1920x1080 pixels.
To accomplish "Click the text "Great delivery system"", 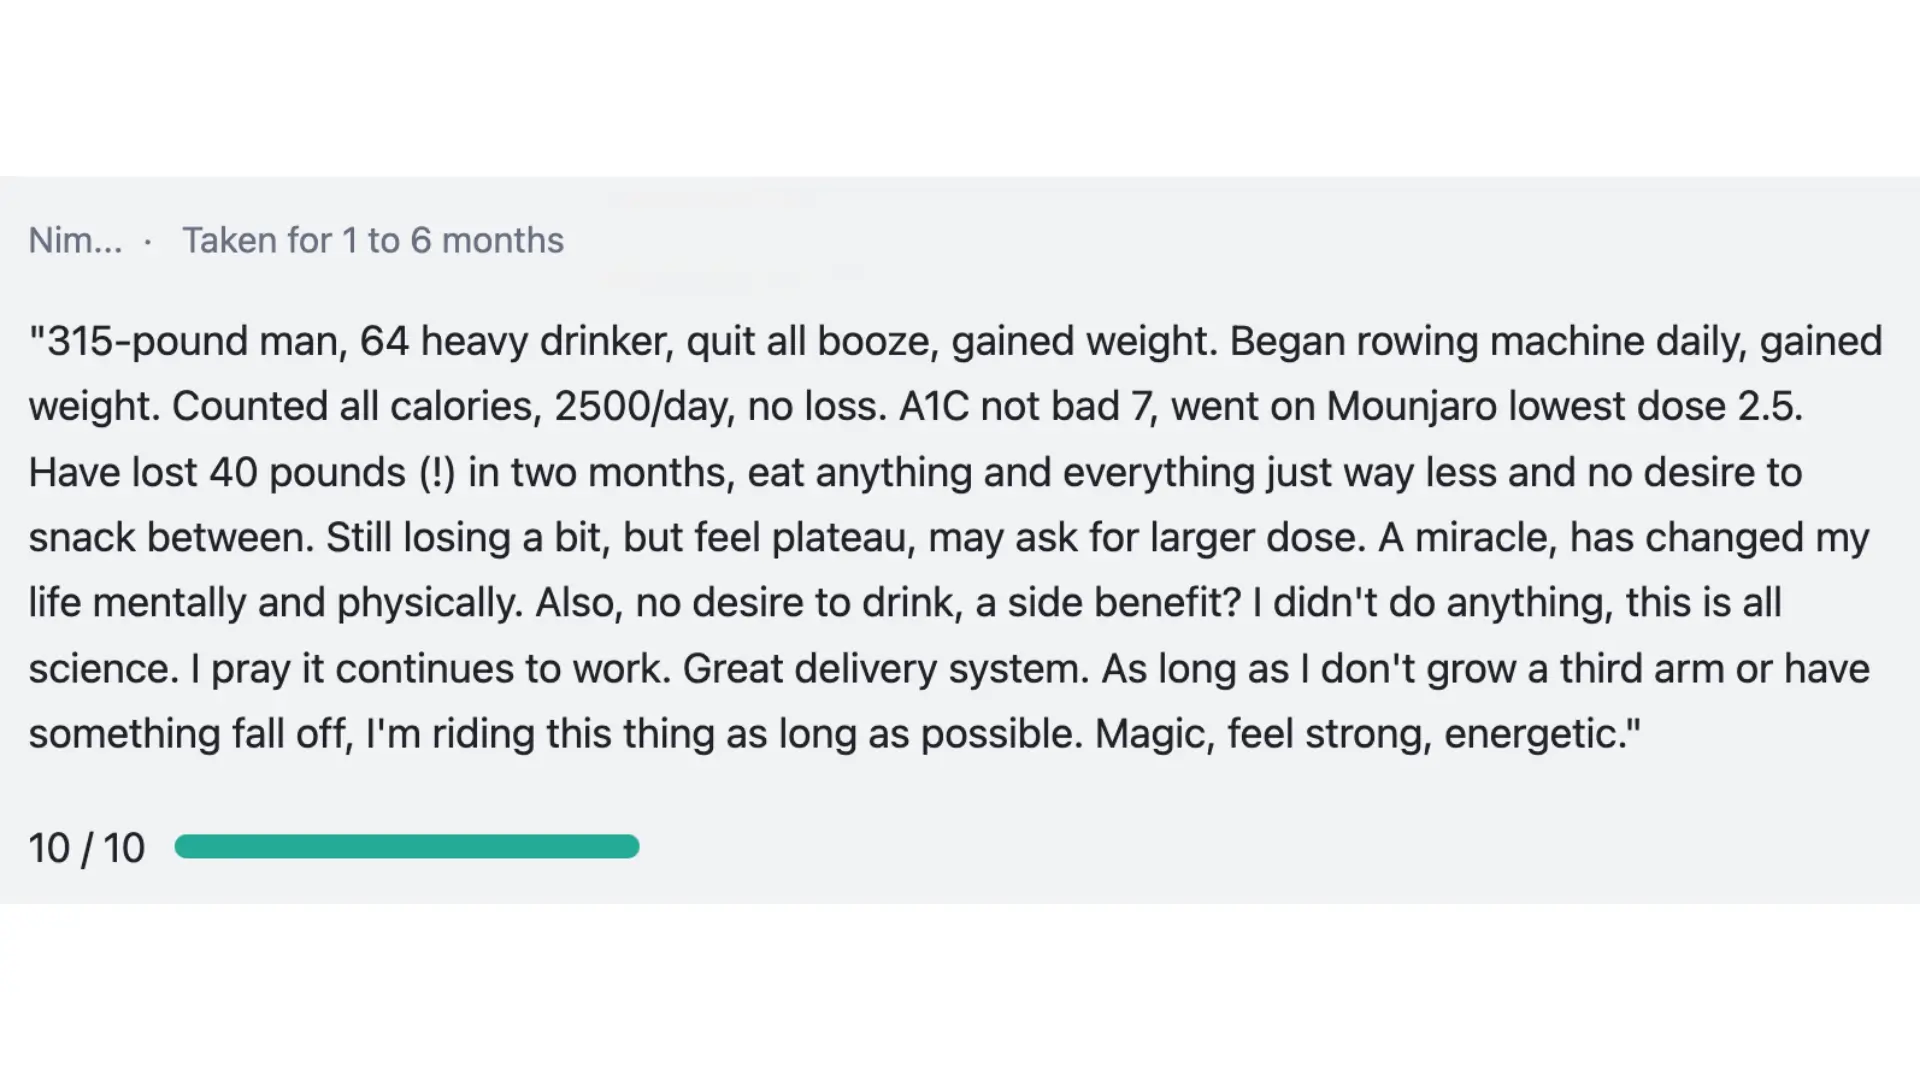I will (884, 668).
